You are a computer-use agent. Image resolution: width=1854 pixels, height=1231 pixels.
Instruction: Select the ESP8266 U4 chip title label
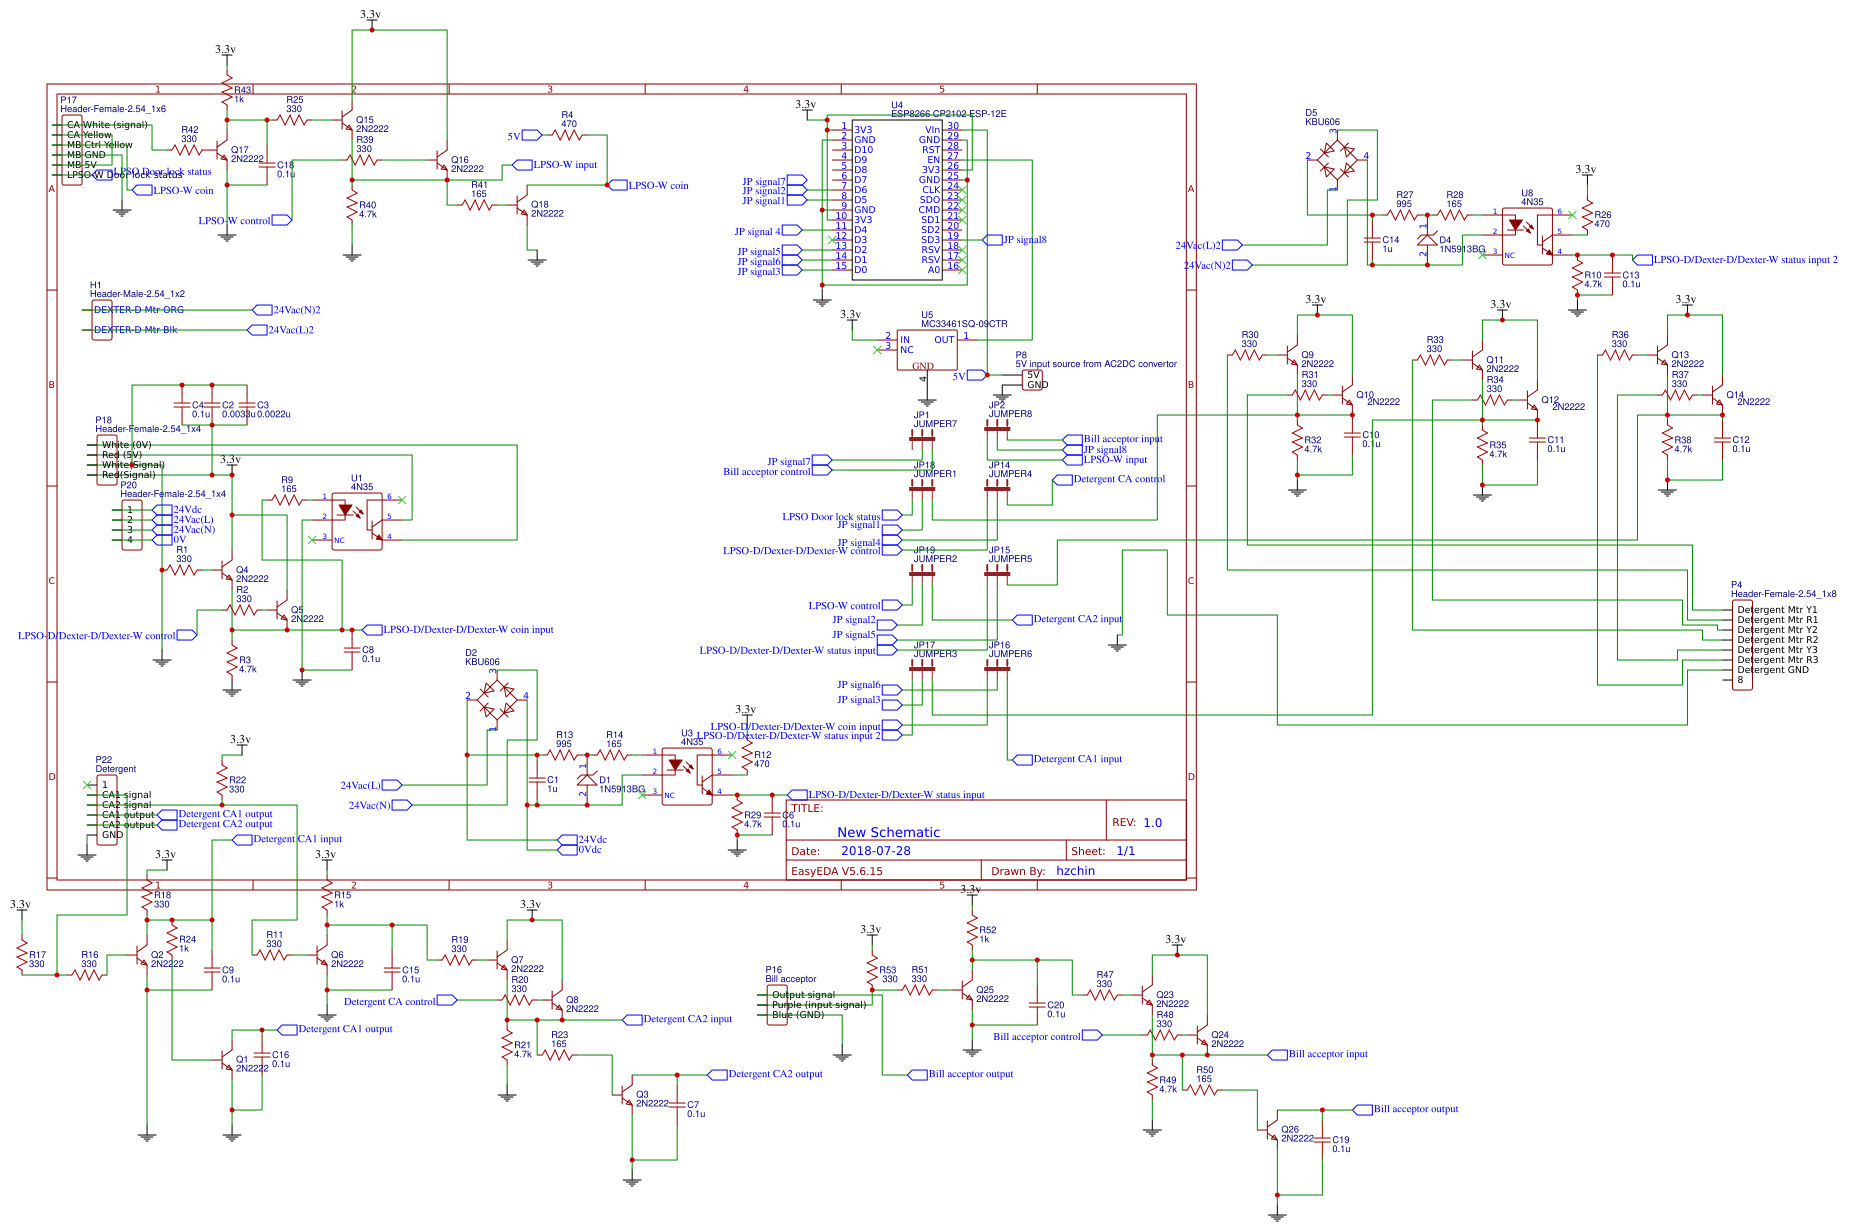point(948,114)
